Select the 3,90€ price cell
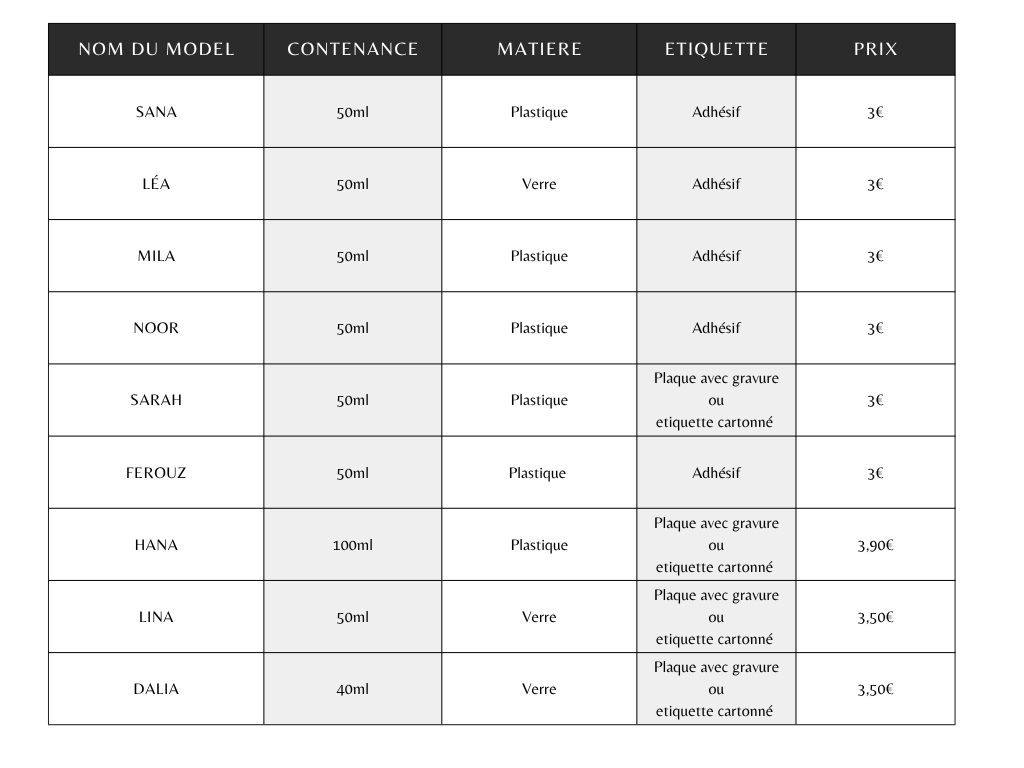1024x768 pixels. pyautogui.click(x=875, y=545)
